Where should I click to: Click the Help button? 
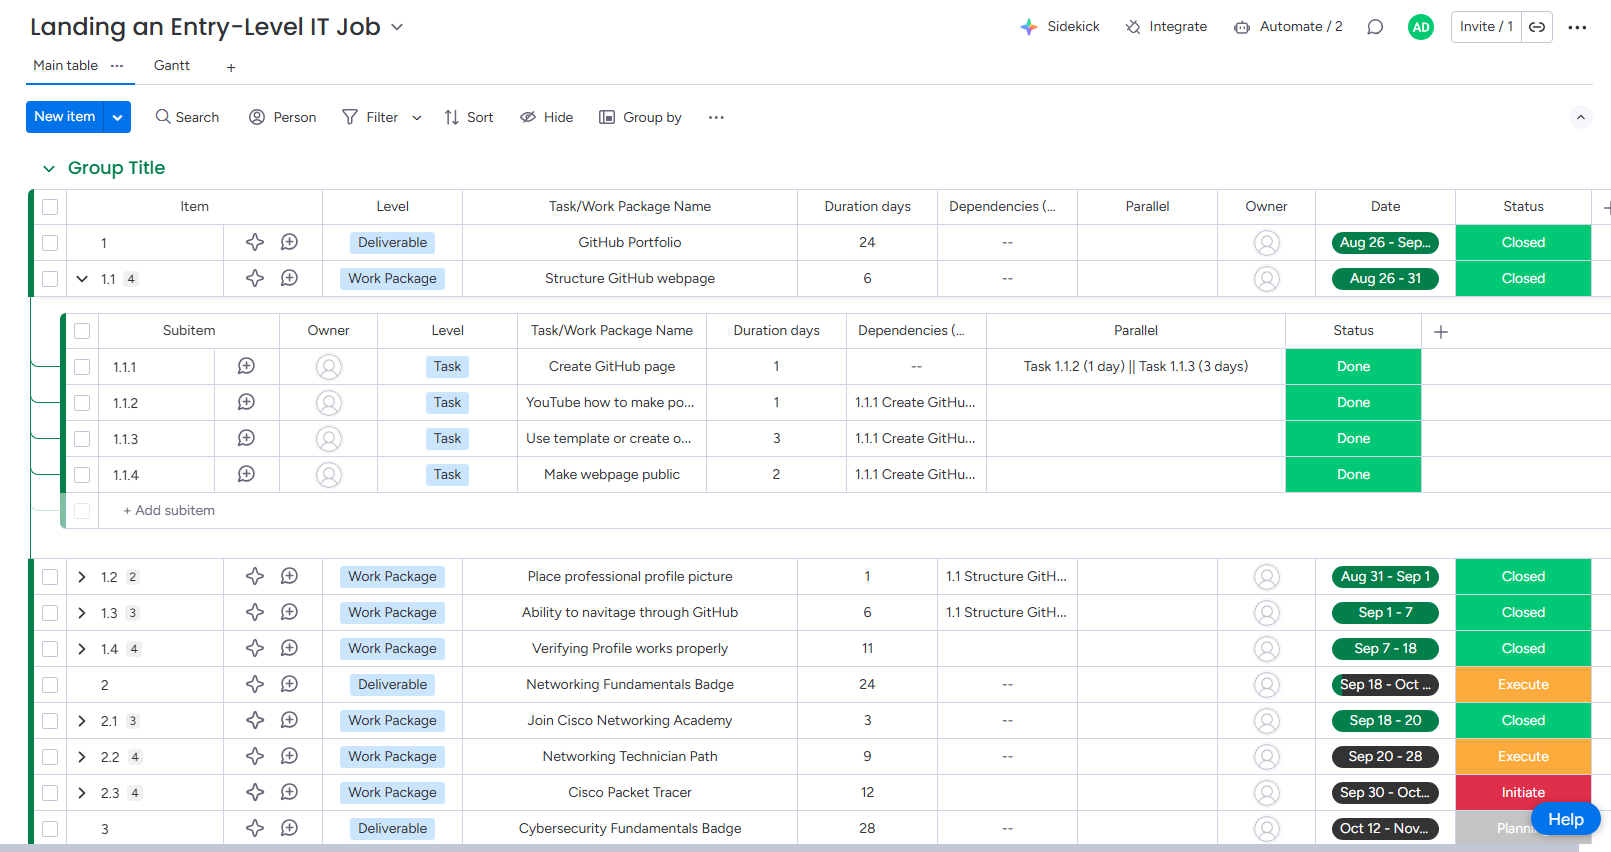(x=1565, y=819)
